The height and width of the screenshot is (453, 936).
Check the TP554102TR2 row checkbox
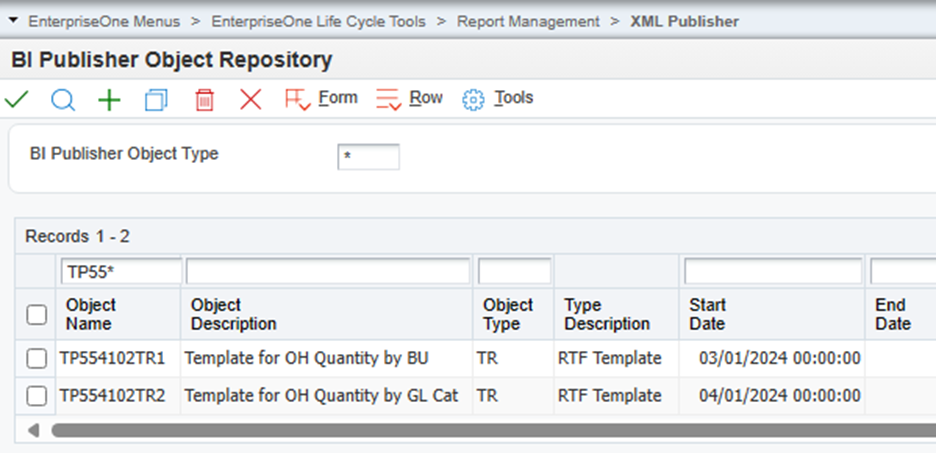[x=37, y=396]
